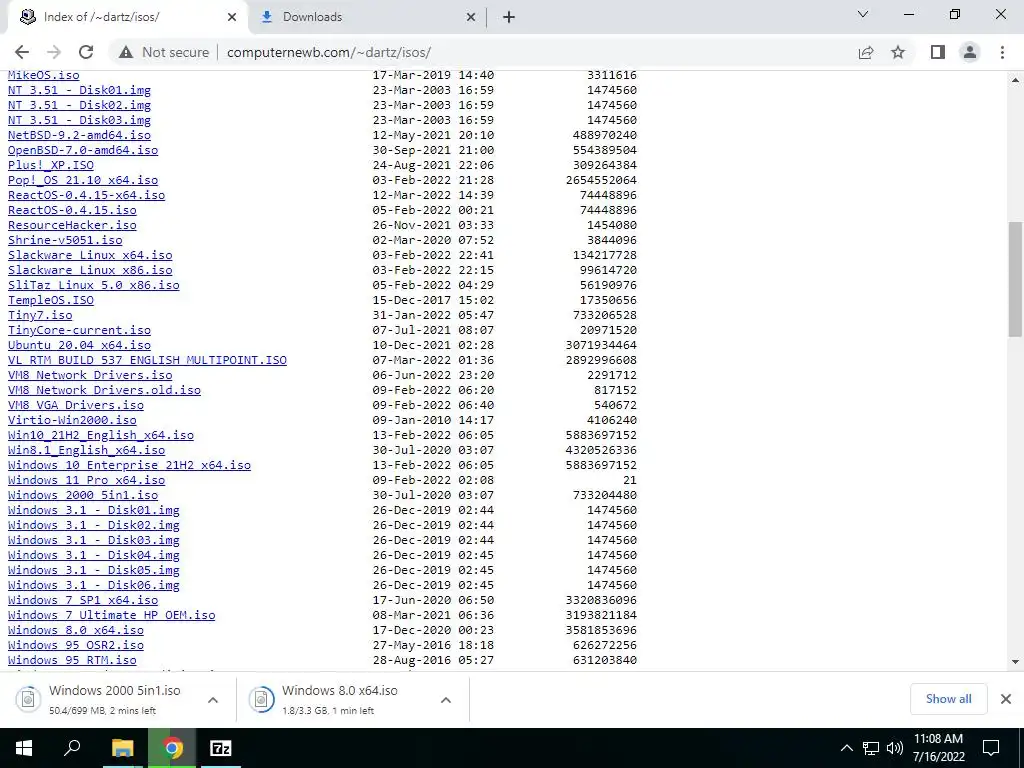Click the volume speaker tray icon
Screen dimensions: 1024x768
tap(895, 748)
